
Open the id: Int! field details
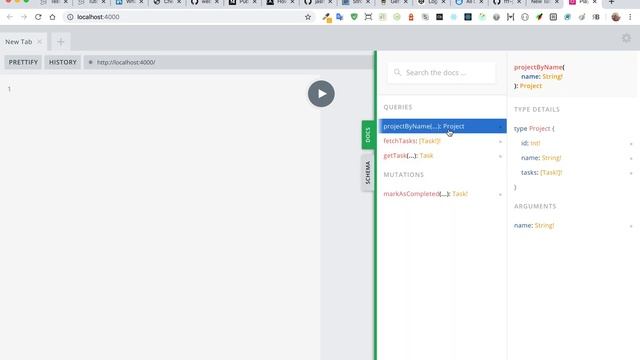coord(531,143)
